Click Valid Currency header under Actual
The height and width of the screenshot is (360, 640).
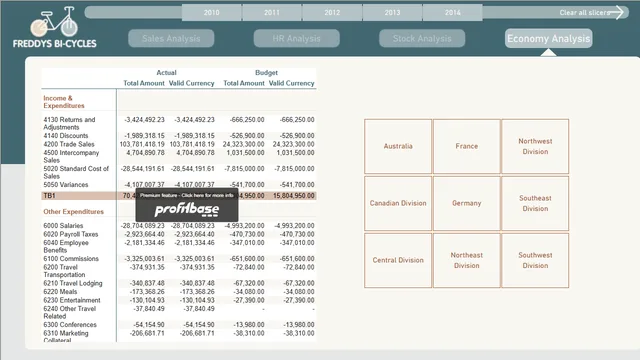(191, 83)
